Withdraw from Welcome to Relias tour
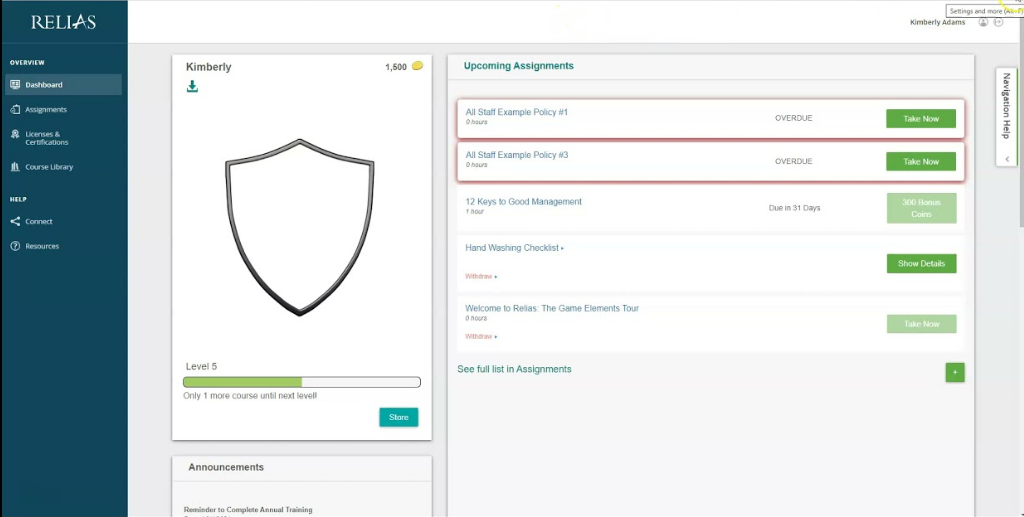Screen dimensions: 1024x517 click(x=481, y=337)
